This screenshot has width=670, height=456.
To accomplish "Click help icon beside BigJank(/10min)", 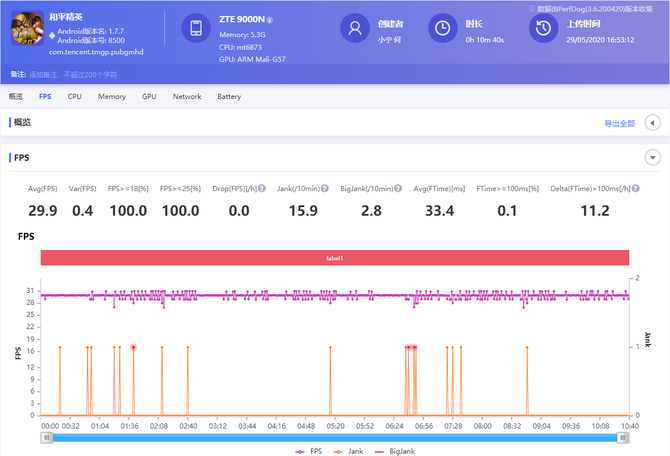I will [397, 188].
